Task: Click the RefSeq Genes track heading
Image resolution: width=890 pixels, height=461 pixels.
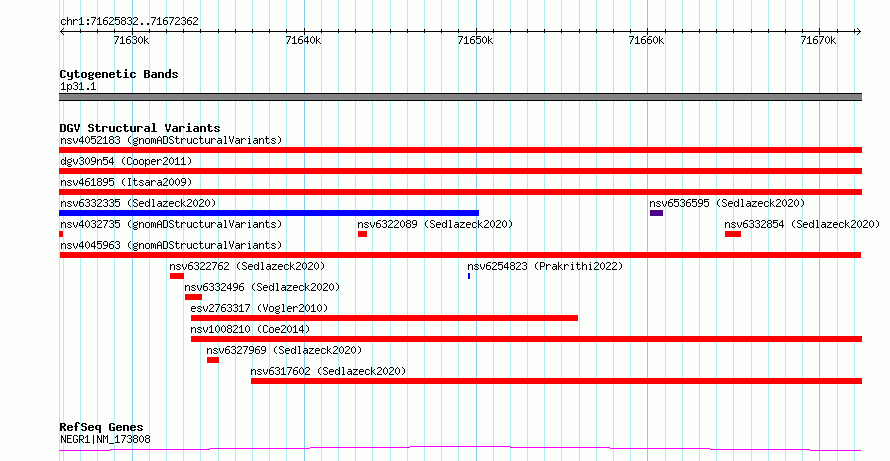Action: coord(101,427)
